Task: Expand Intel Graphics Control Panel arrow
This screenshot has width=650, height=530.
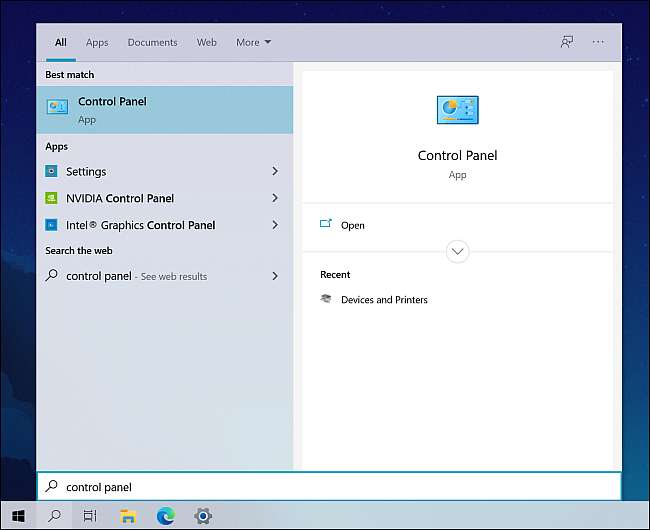Action: 275,225
